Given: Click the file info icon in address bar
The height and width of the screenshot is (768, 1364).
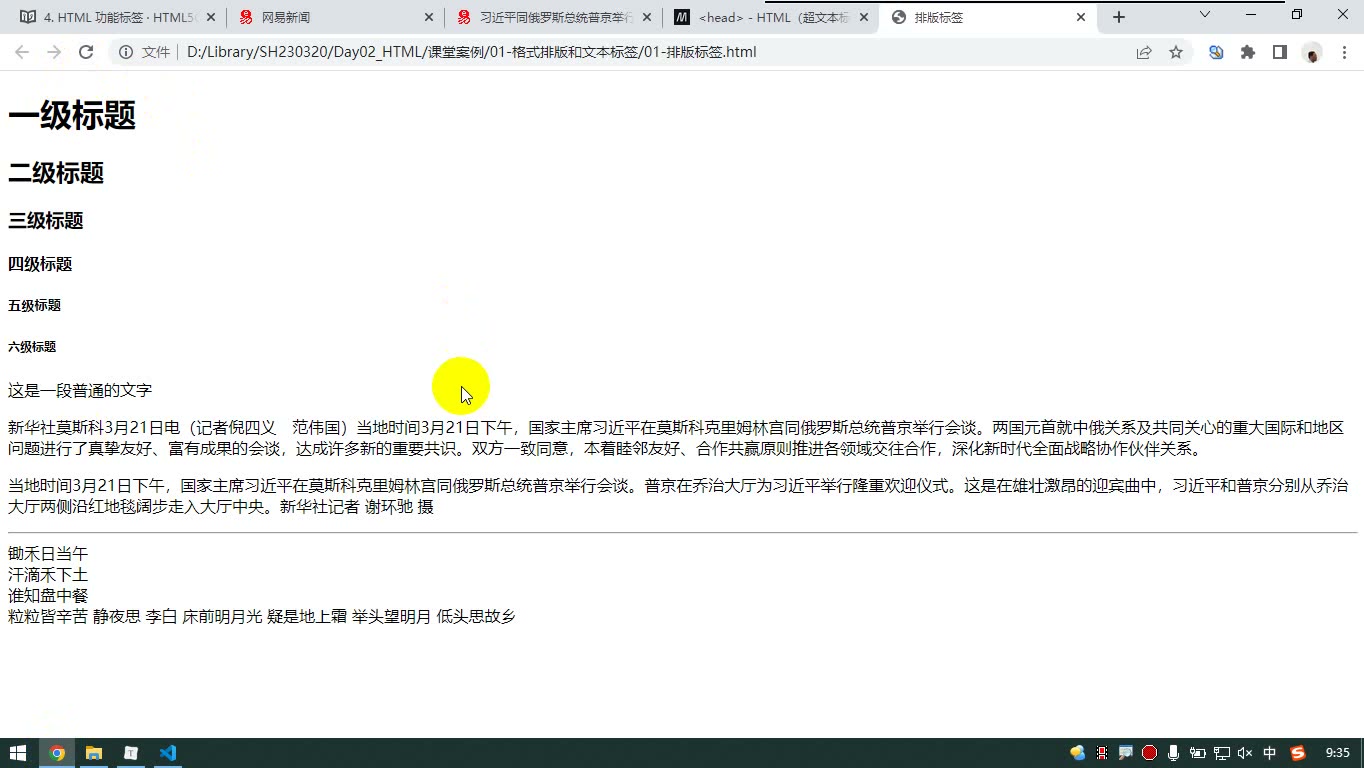Looking at the screenshot, I should pyautogui.click(x=126, y=52).
